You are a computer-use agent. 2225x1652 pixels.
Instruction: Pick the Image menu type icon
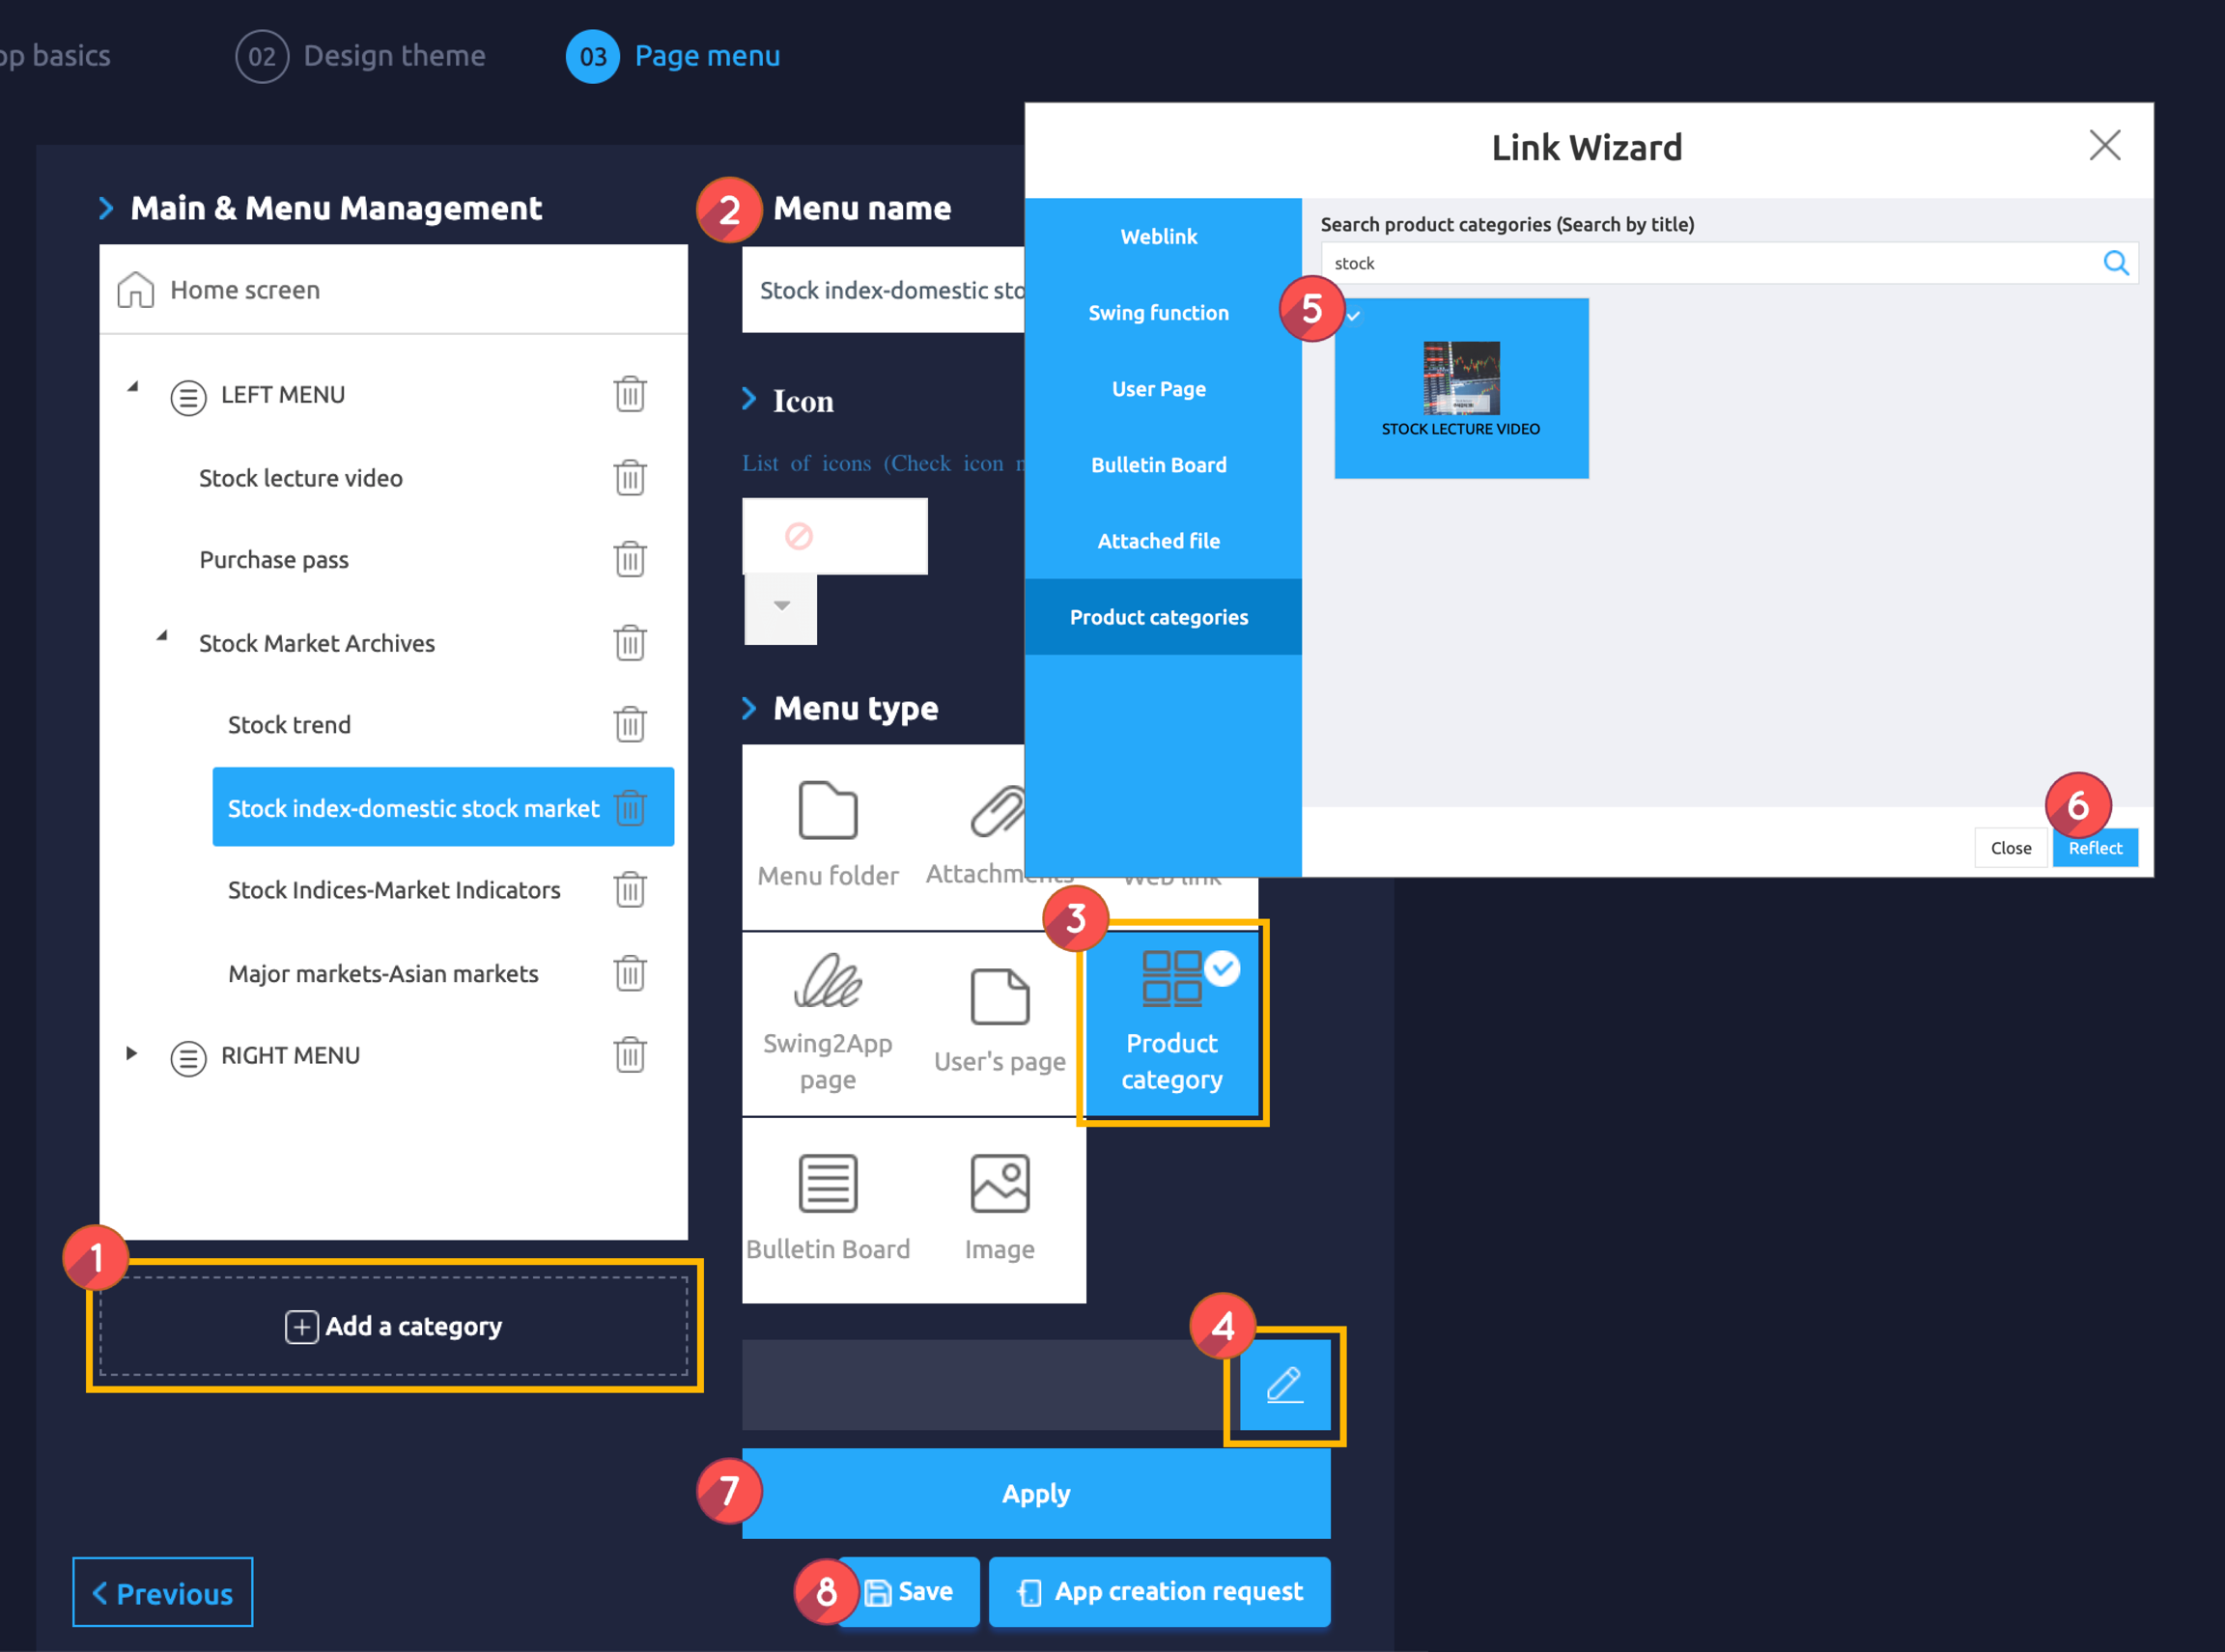(999, 1184)
